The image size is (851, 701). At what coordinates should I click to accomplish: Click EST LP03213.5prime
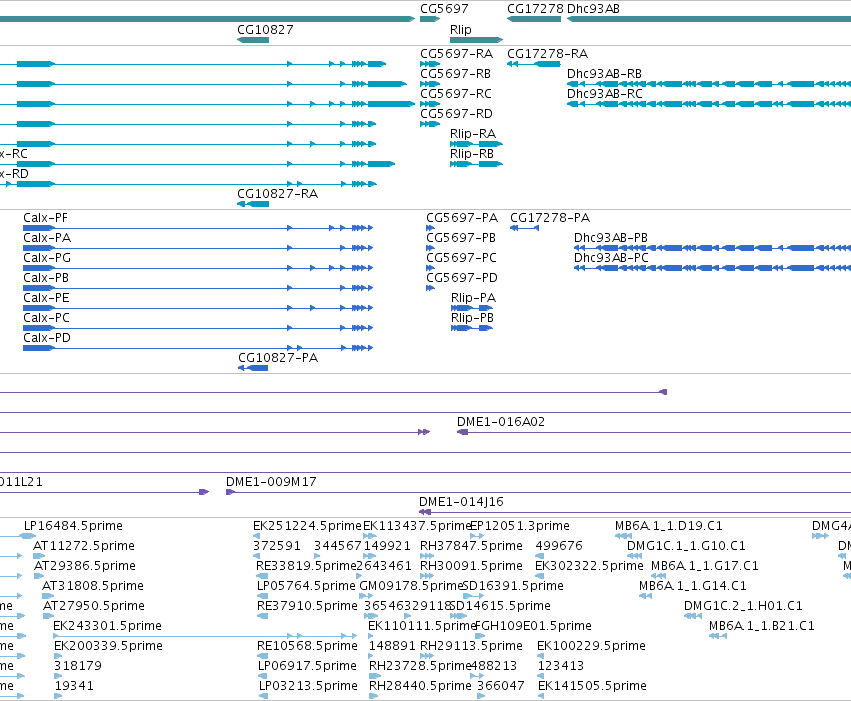point(308,686)
